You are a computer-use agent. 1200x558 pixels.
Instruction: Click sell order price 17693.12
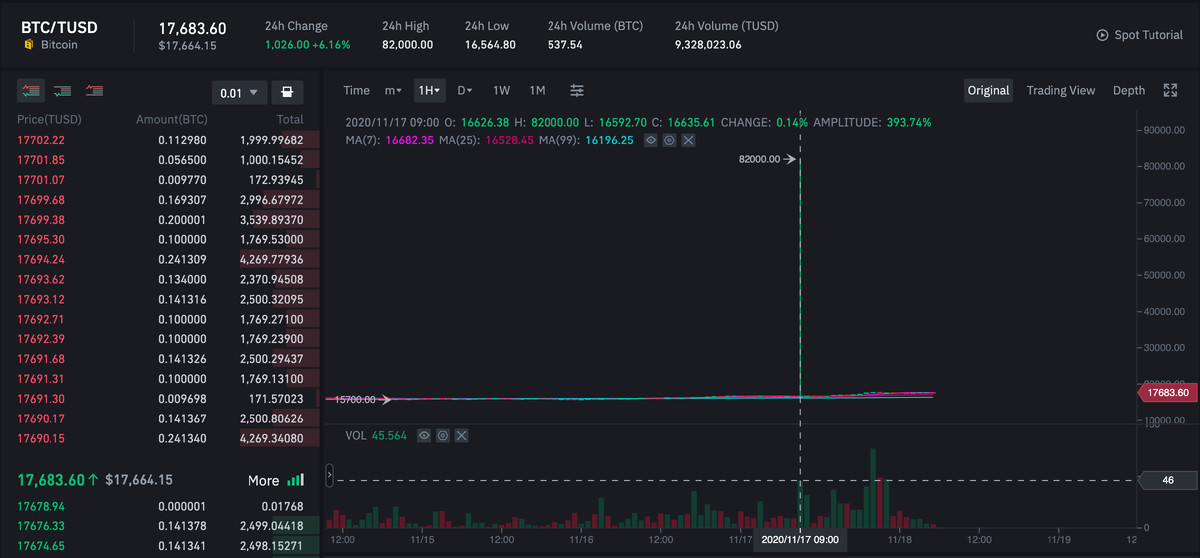41,299
